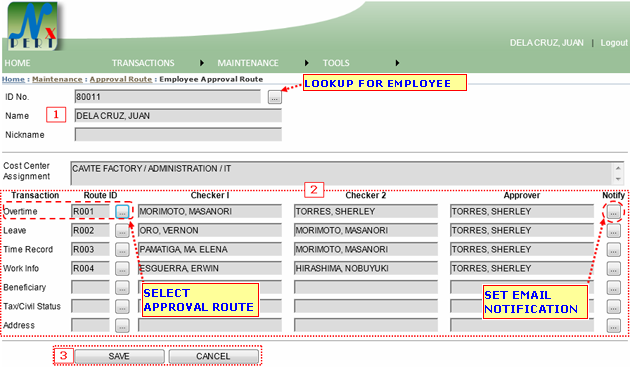Open the MAINTENANCE menu
Viewport: 630px width, 367px height.
pyautogui.click(x=248, y=63)
